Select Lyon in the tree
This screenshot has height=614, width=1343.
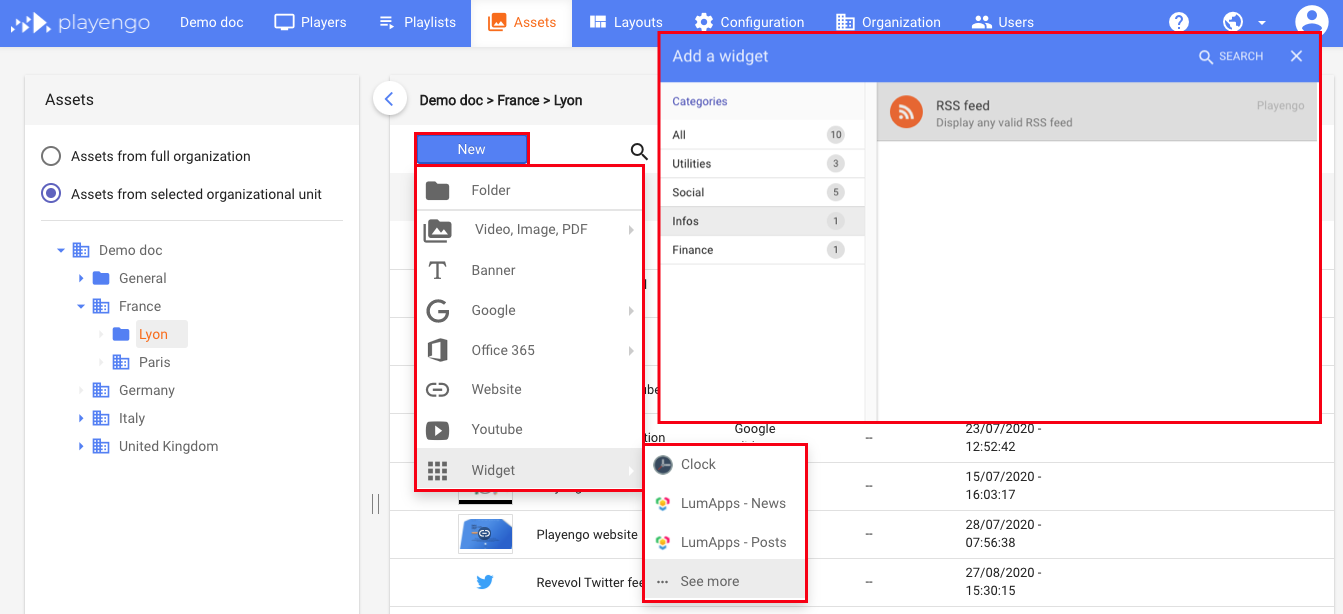click(153, 334)
